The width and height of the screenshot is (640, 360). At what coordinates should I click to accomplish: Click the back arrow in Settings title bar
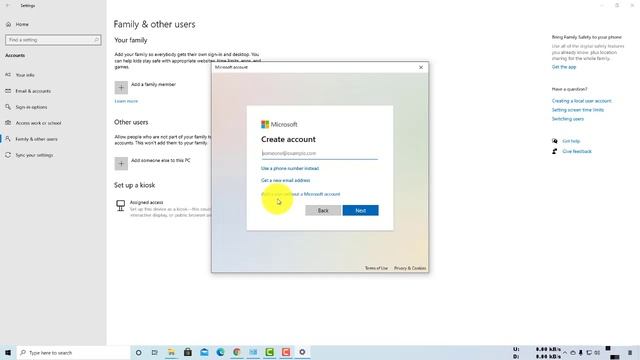pos(8,6)
